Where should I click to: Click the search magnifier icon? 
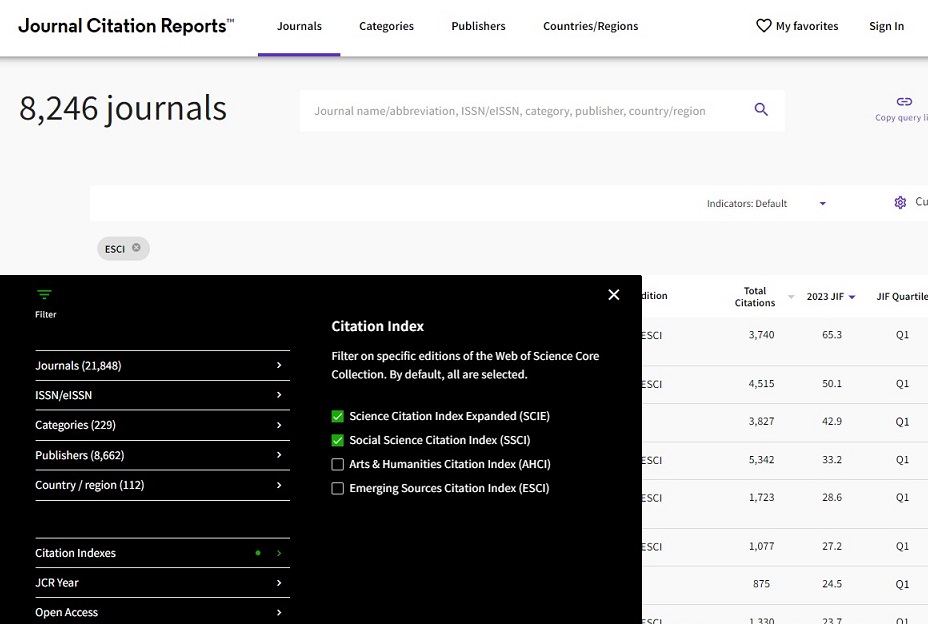pos(761,110)
